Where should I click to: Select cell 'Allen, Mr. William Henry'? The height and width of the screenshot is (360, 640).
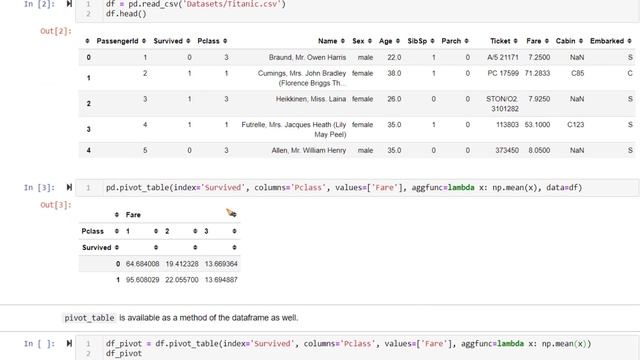[309, 151]
